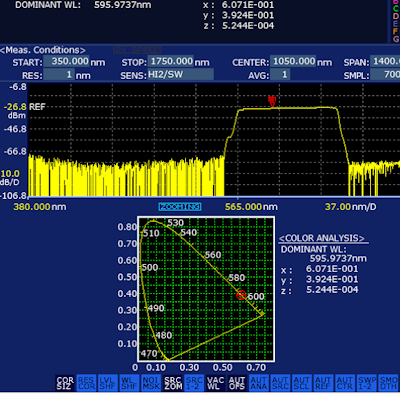
Task: Click the red marker on the spectrum trace
Action: pos(272,101)
